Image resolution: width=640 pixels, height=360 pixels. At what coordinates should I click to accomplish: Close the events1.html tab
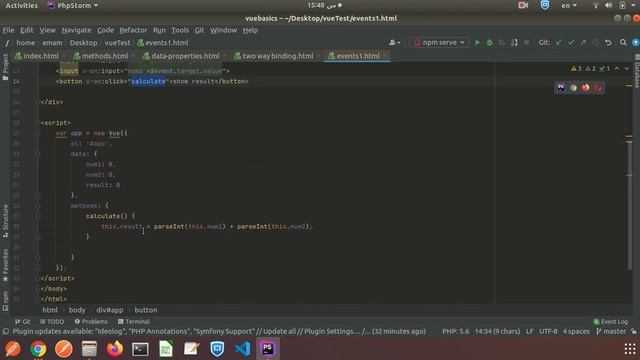(x=385, y=56)
